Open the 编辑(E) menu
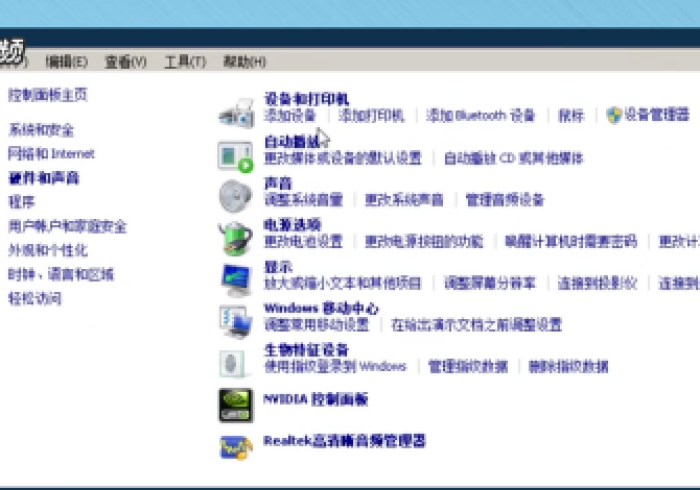The height and width of the screenshot is (490, 700). click(66, 62)
